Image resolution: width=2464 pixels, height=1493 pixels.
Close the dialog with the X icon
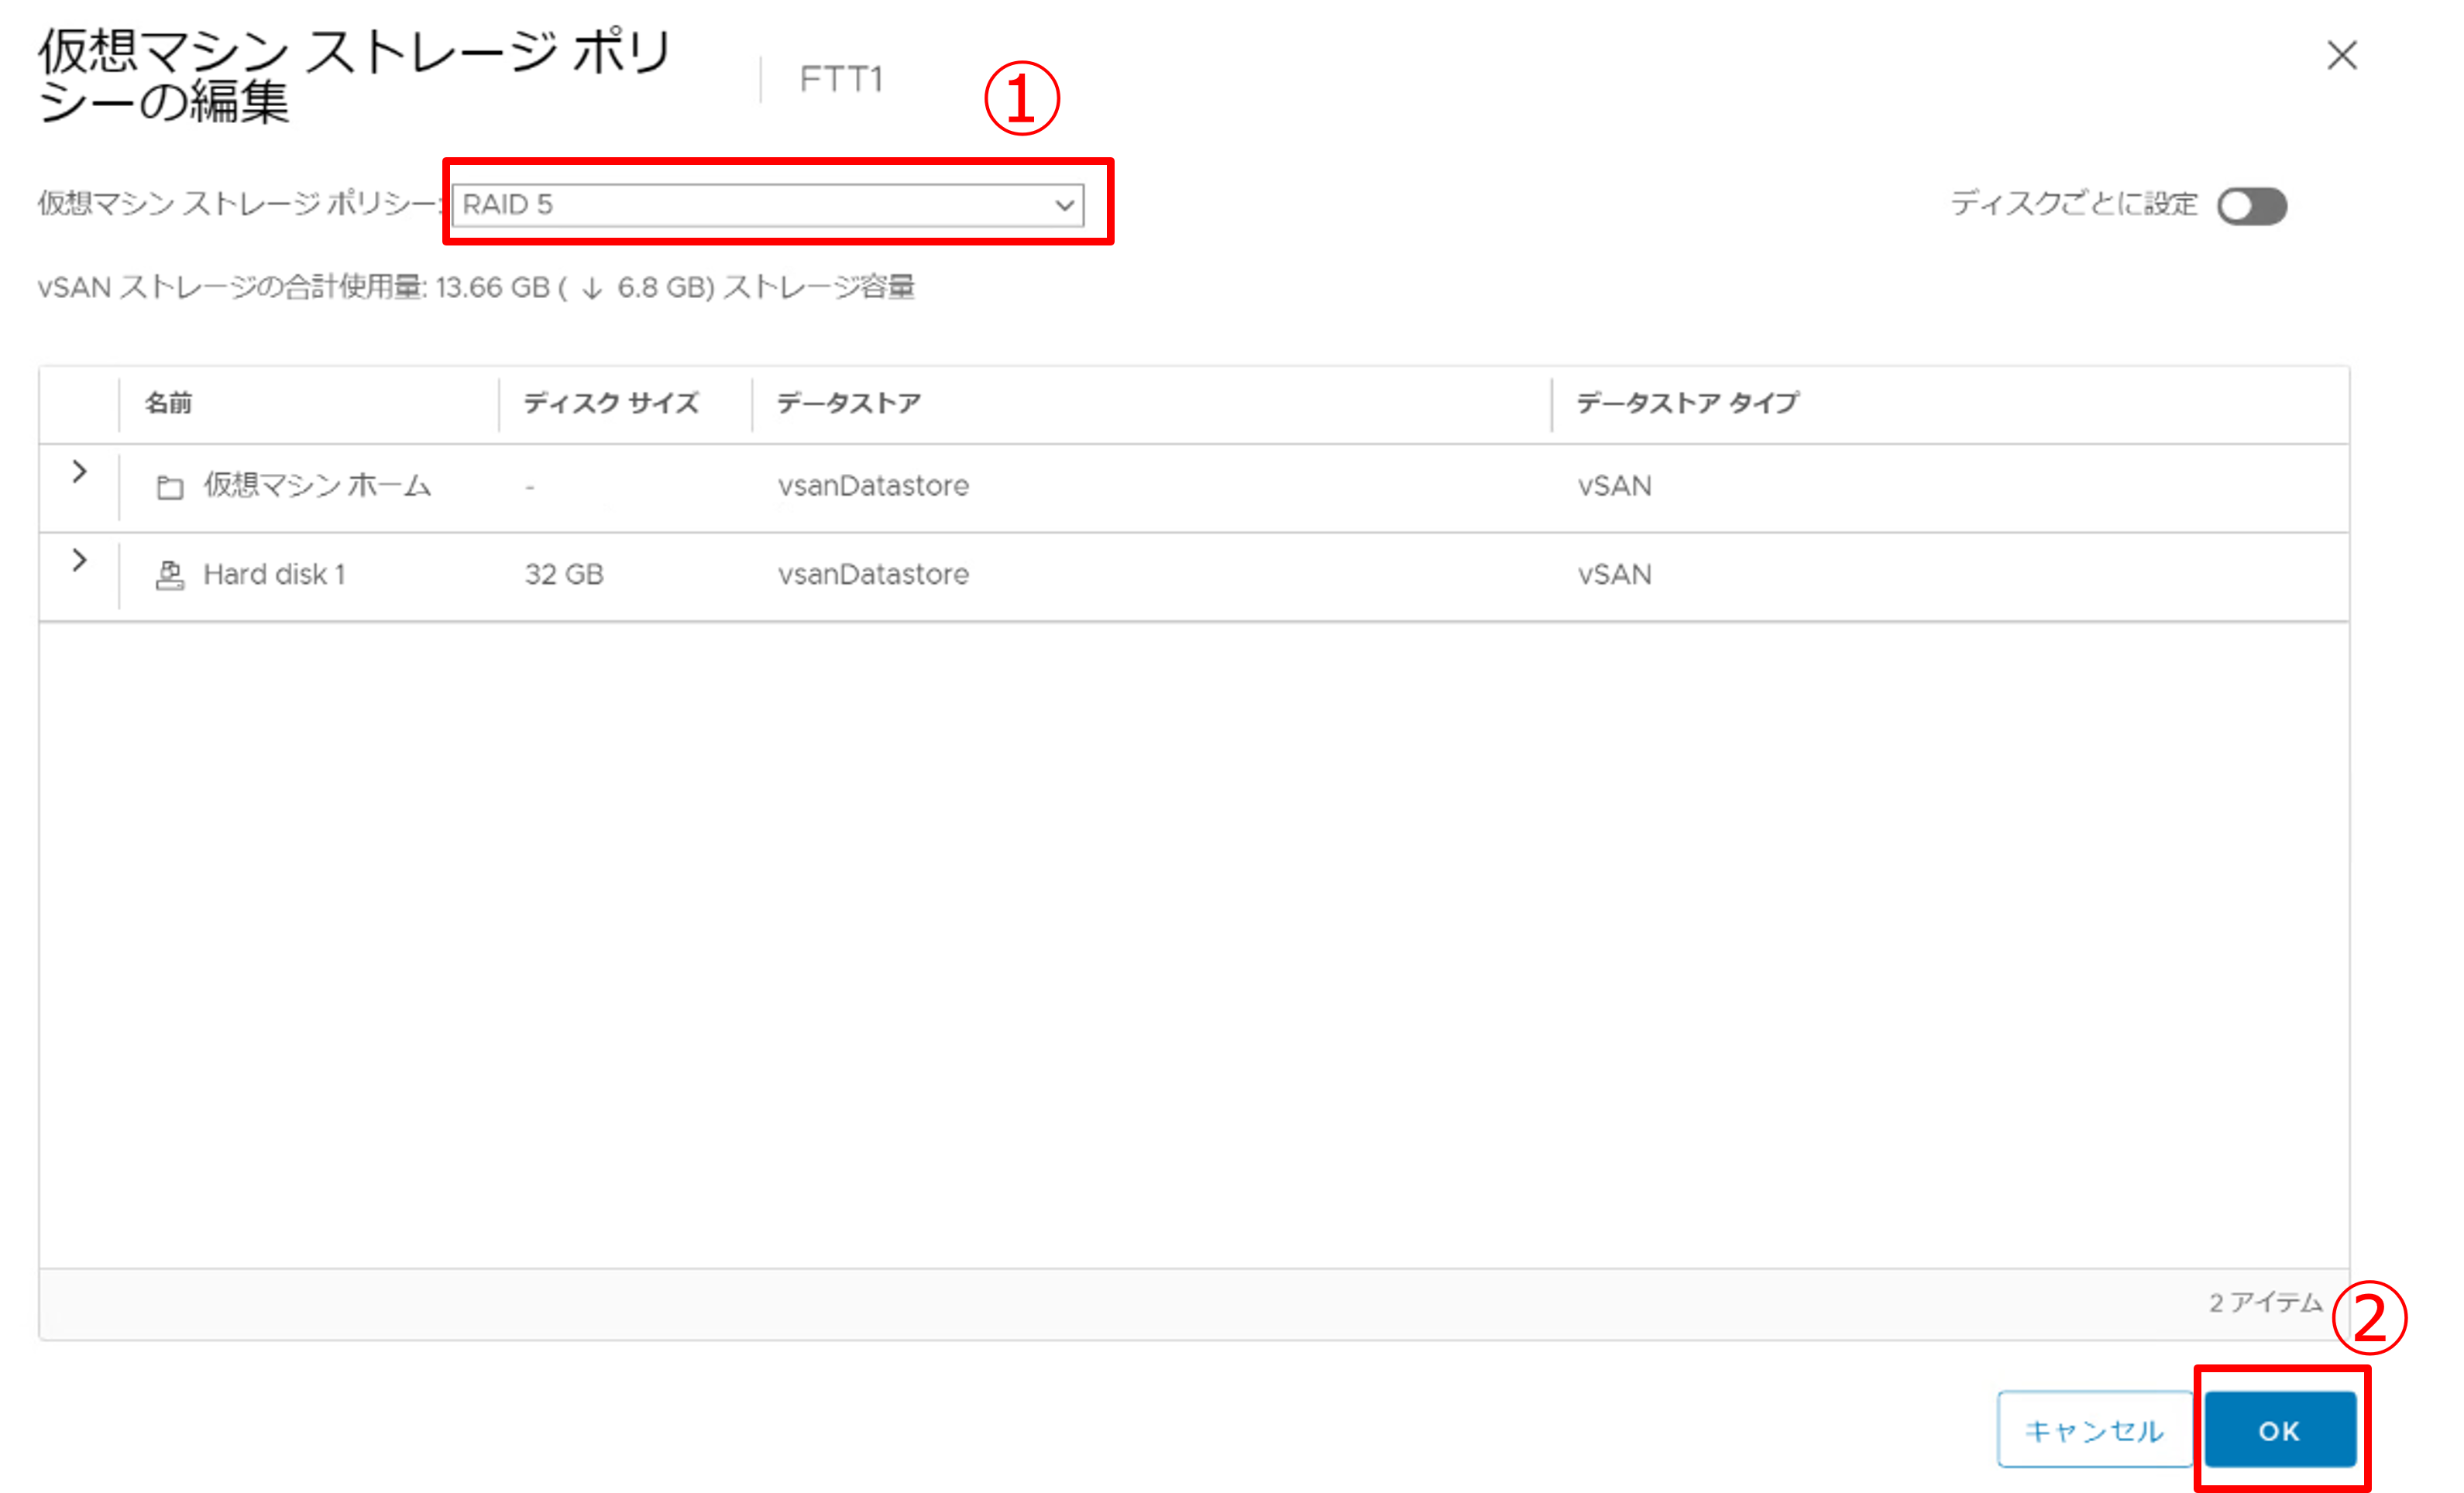pos(2341,55)
